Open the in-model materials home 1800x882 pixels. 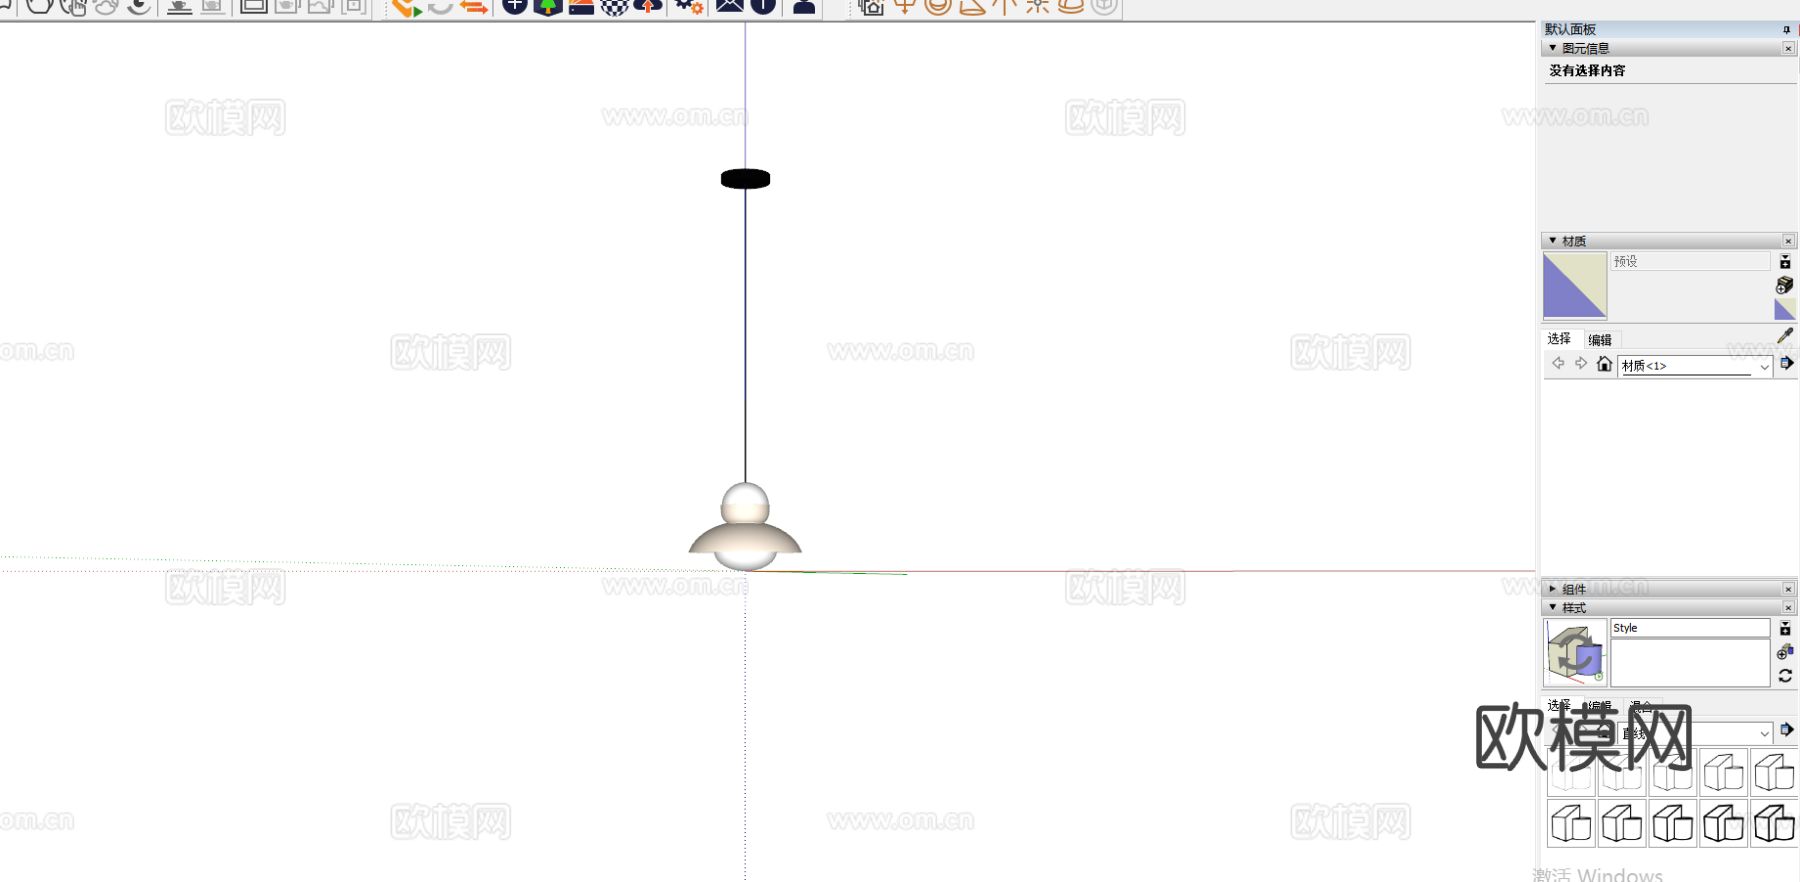pos(1604,364)
